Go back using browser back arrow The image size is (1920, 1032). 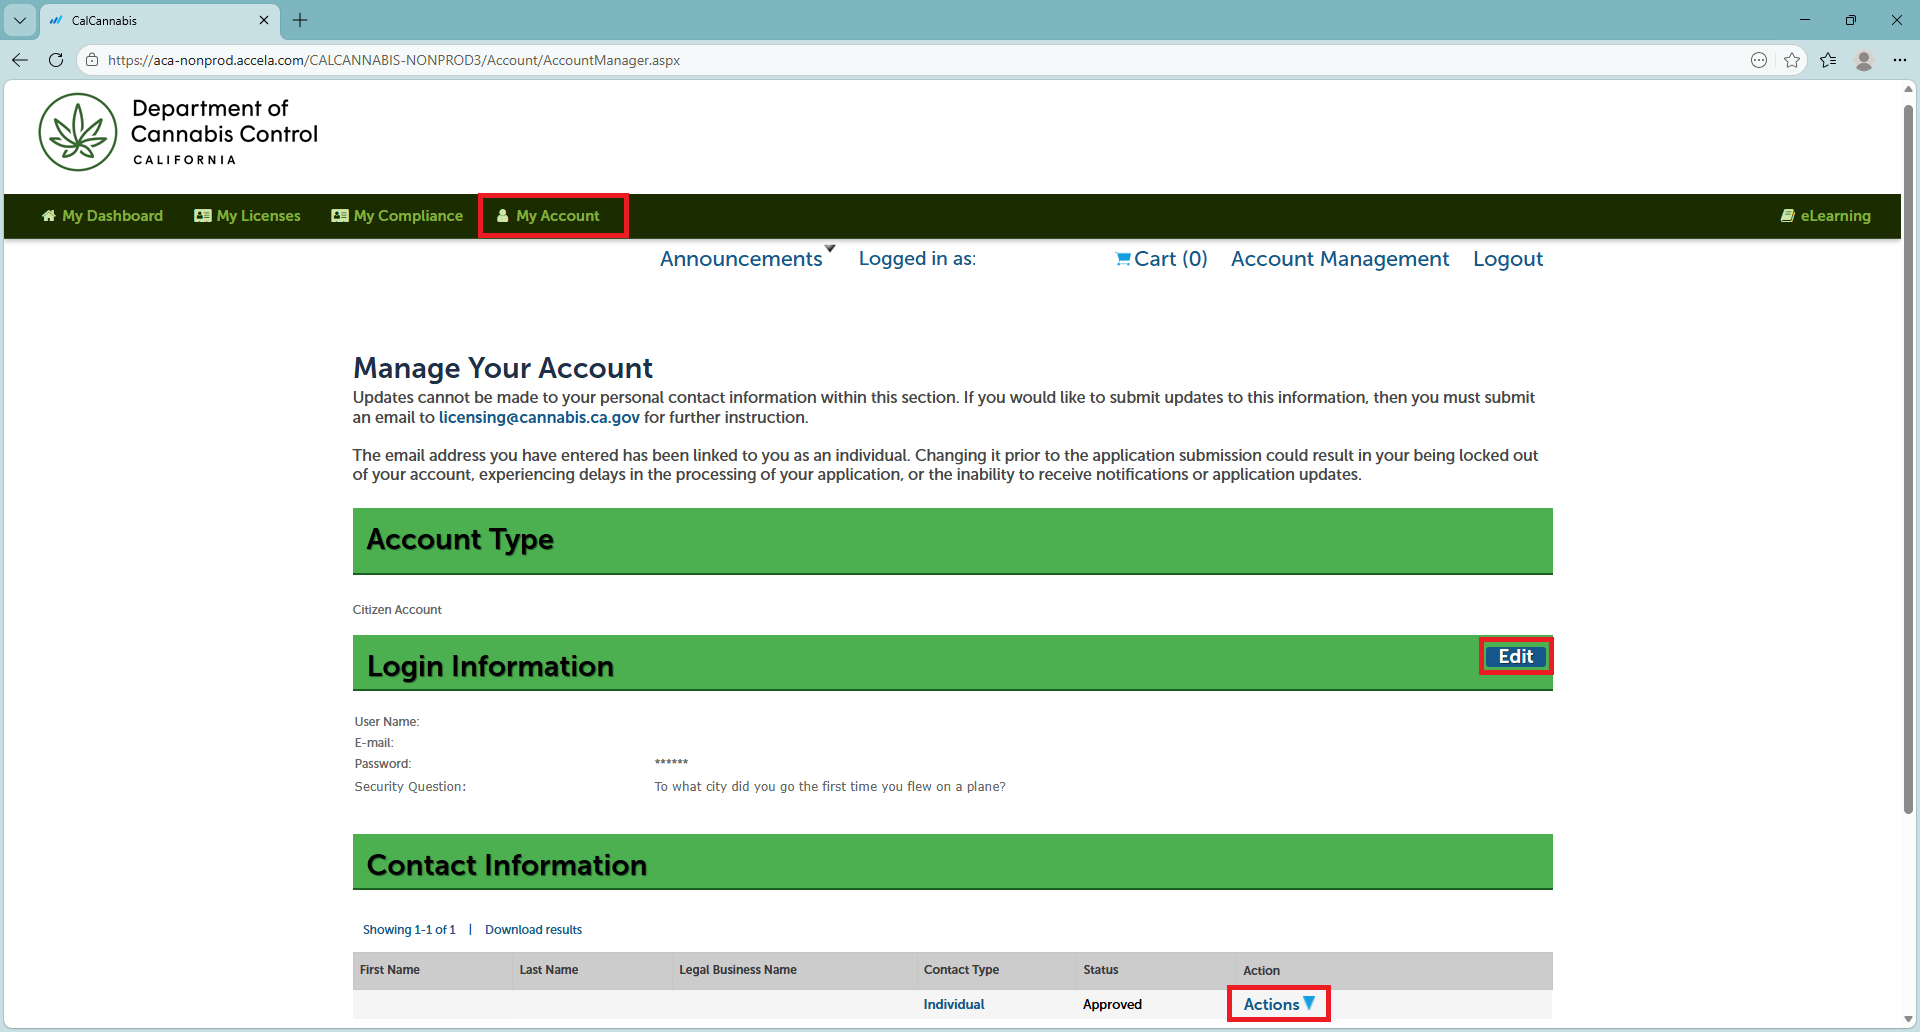point(20,60)
